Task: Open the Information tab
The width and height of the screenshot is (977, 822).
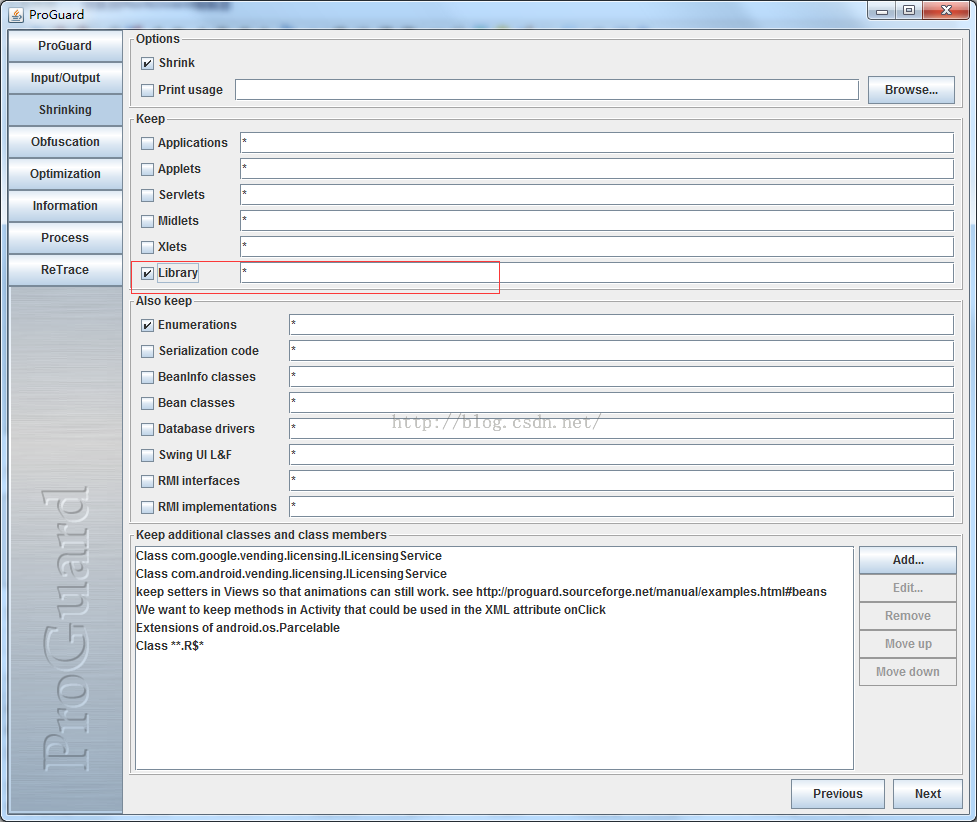Action: pos(65,206)
